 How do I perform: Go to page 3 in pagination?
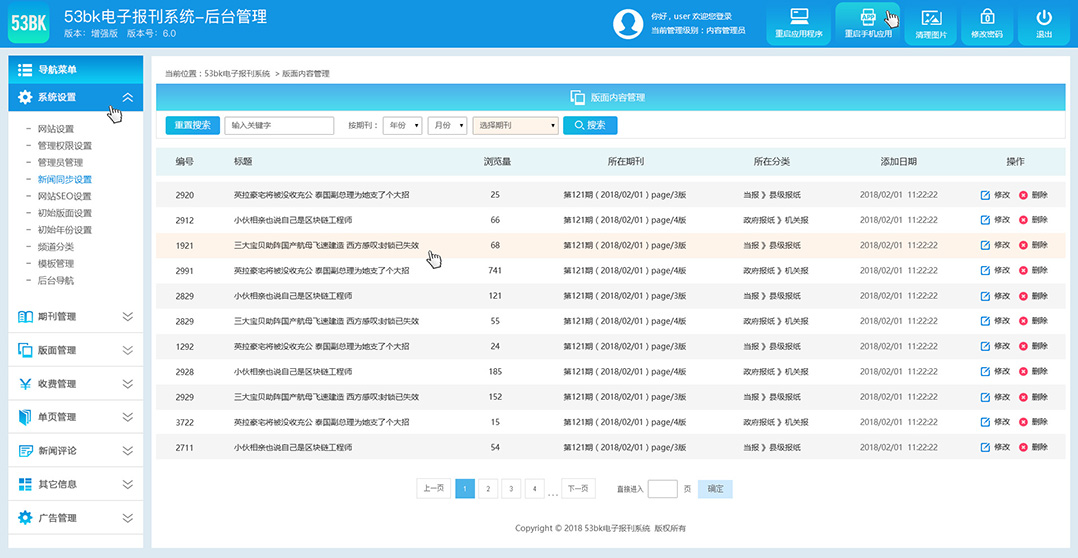[x=511, y=489]
